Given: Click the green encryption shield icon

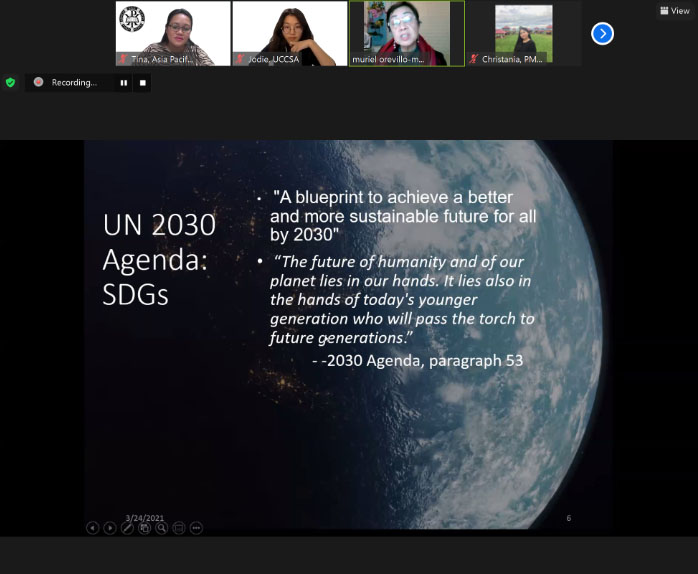Looking at the screenshot, I should 10,82.
